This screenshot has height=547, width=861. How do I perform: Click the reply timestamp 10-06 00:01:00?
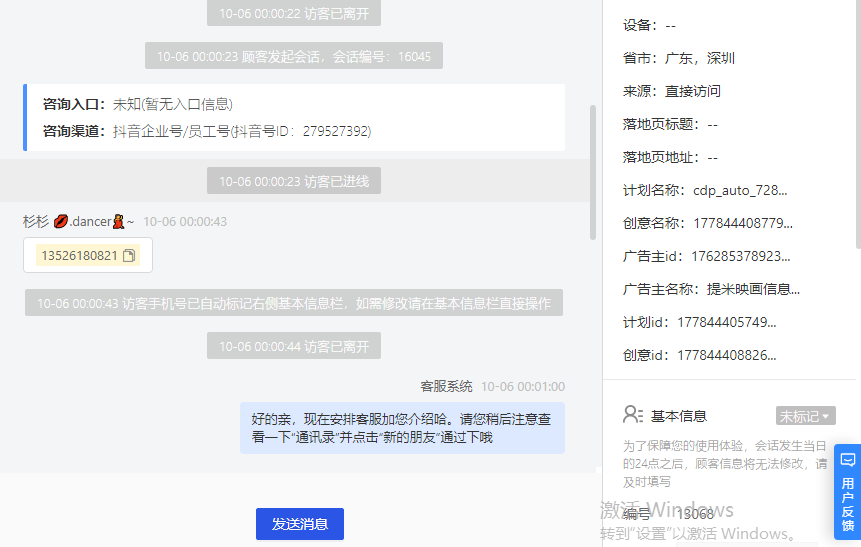point(523,387)
